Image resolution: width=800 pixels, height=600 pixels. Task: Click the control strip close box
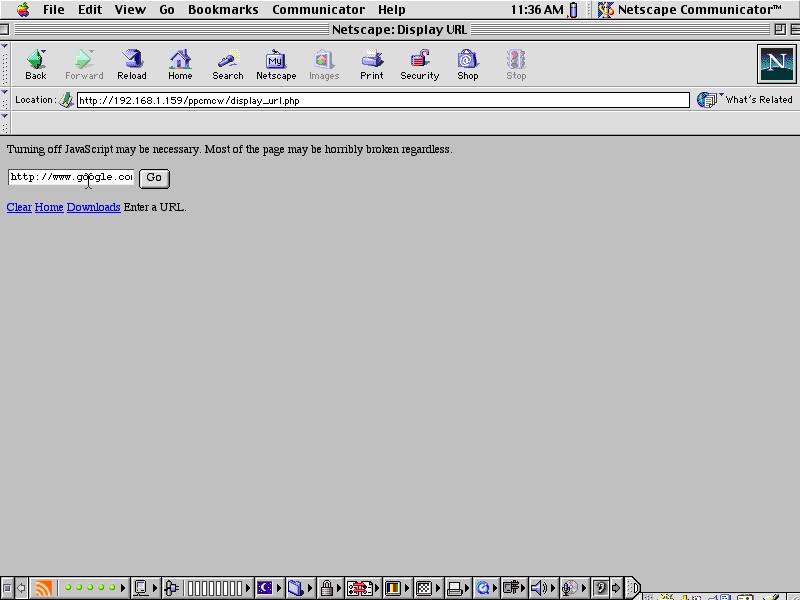(7, 588)
